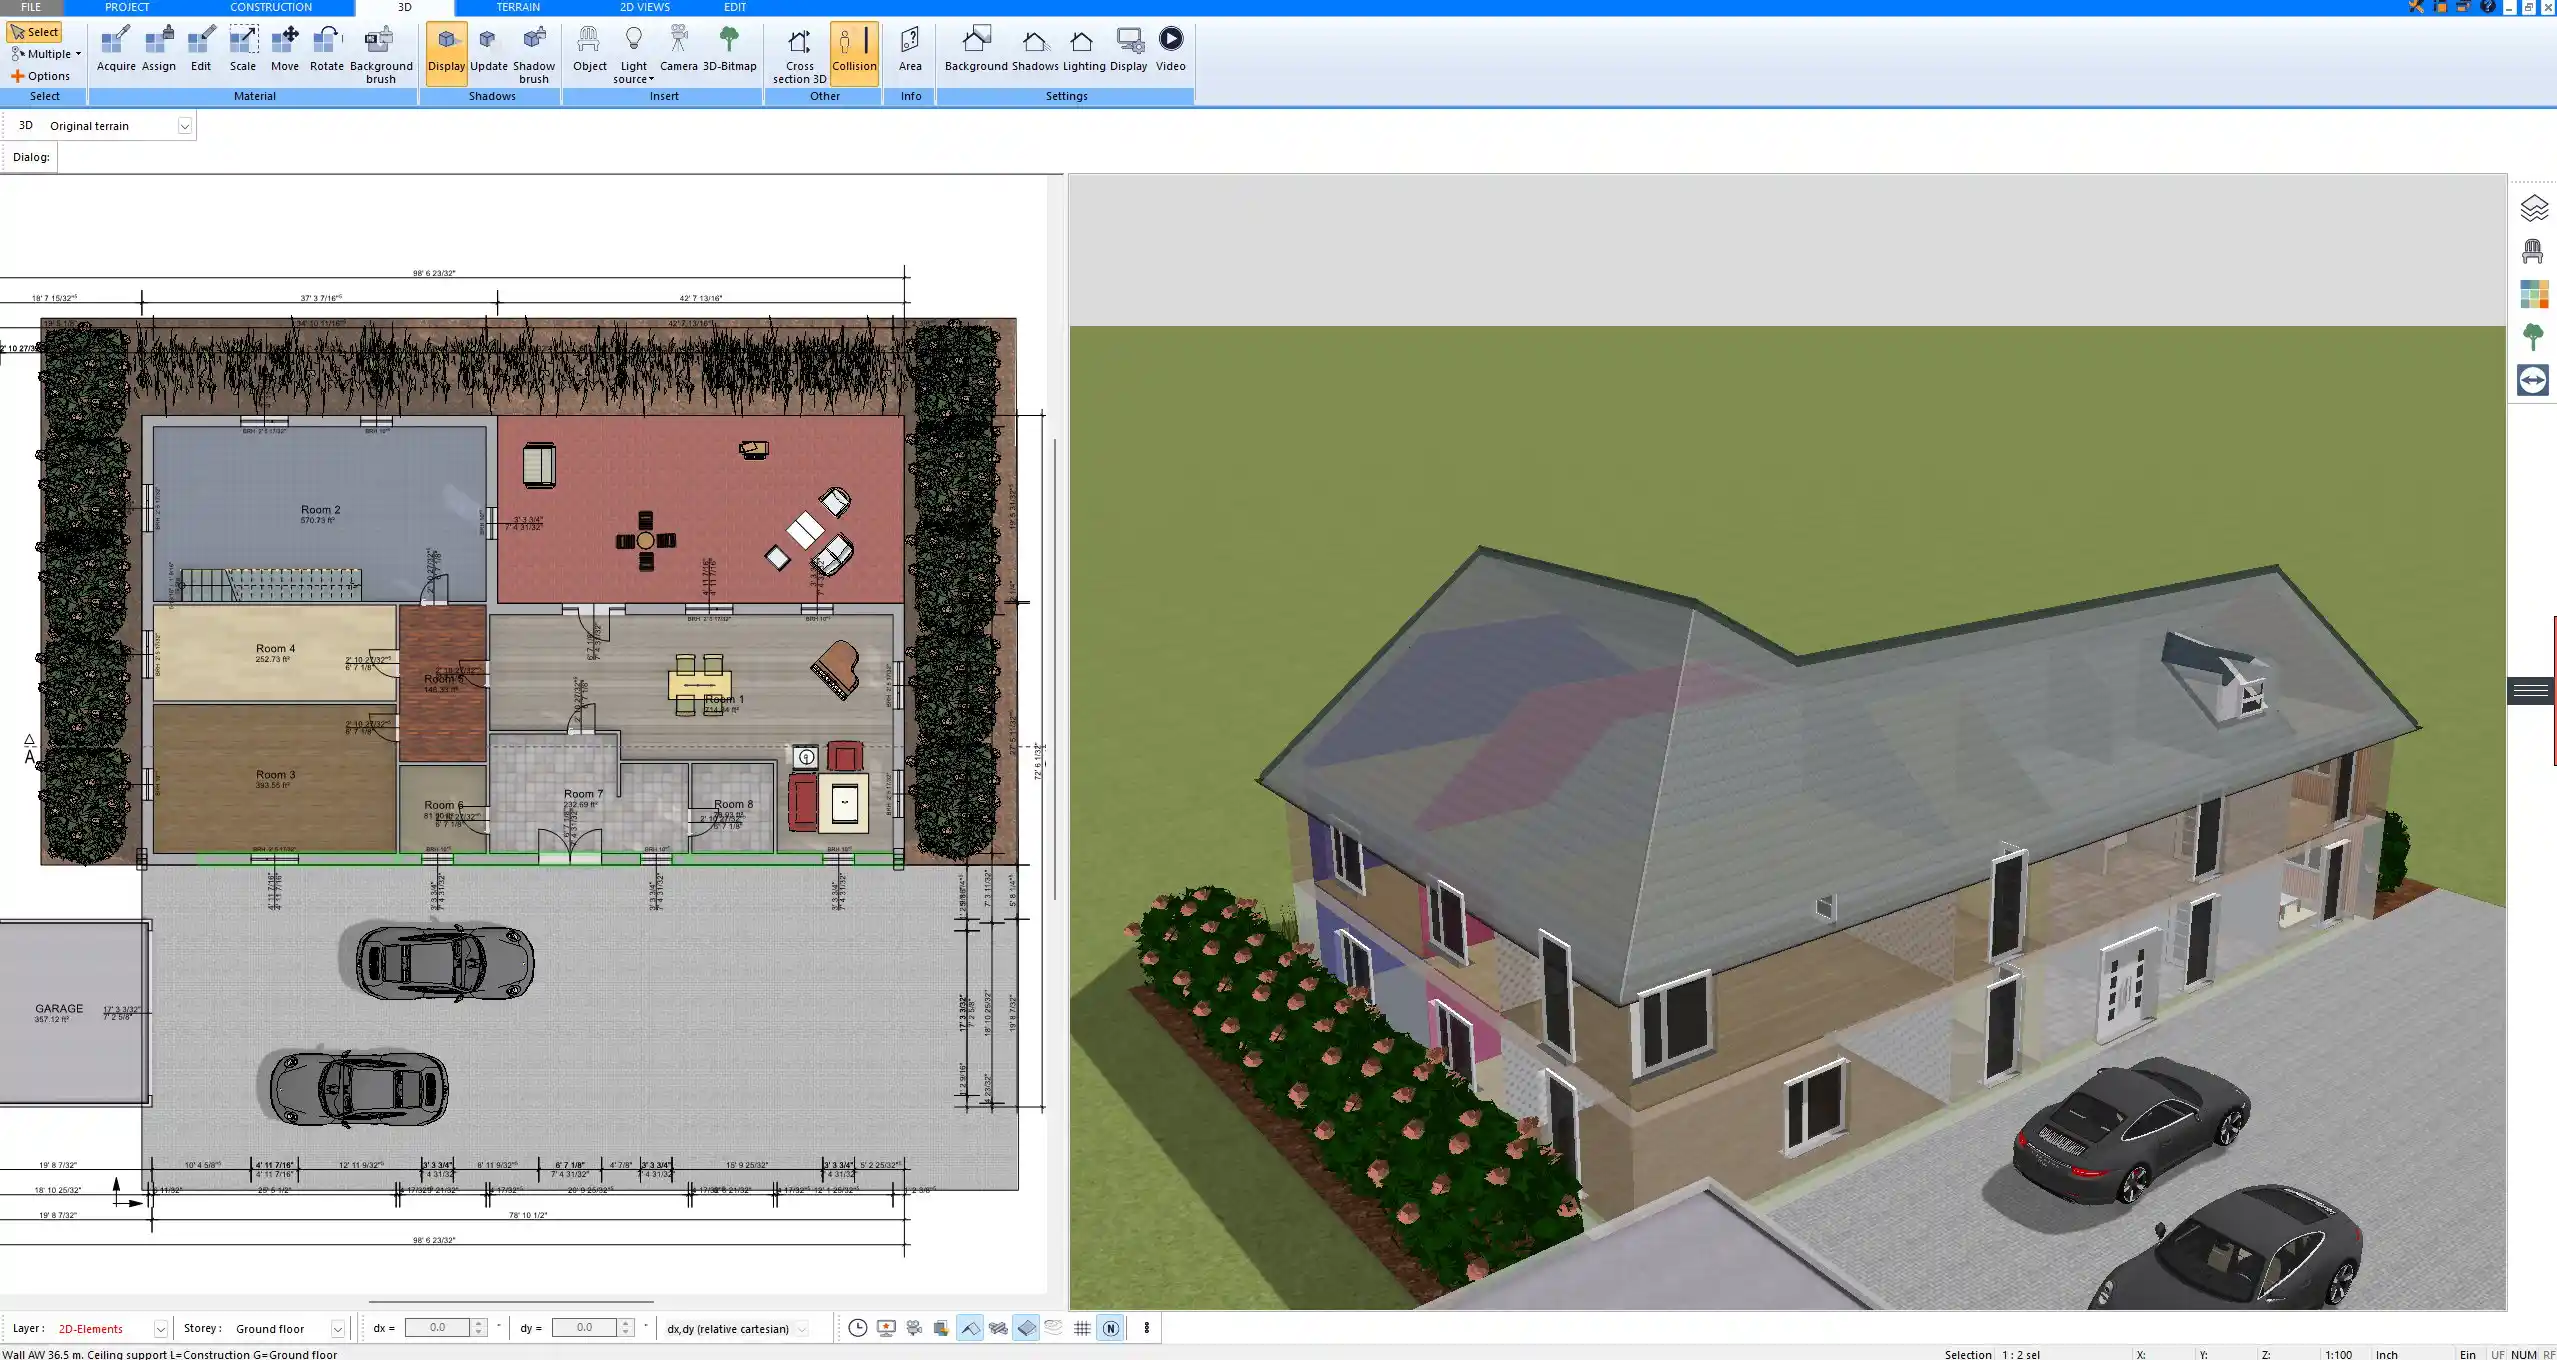This screenshot has height=1360, width=2557.
Task: Click the Options button in the Select group
Action: 41,76
